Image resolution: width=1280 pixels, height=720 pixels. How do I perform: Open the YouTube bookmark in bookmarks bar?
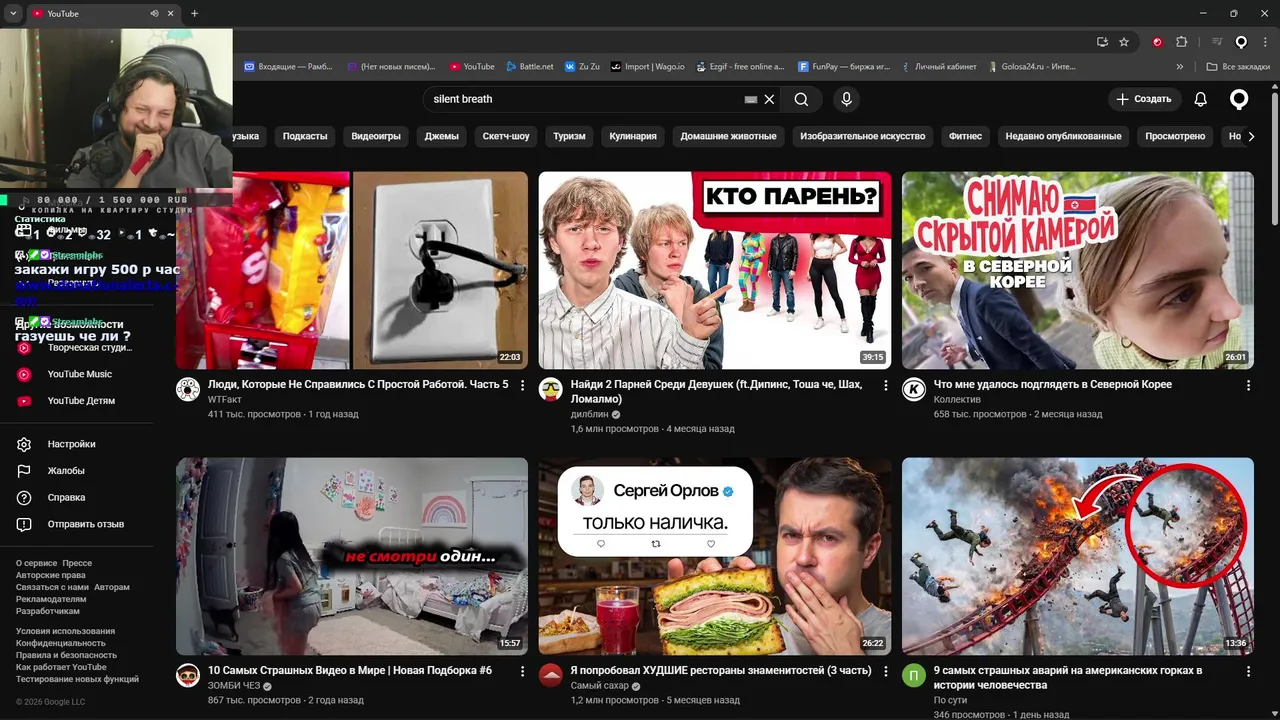click(x=472, y=67)
